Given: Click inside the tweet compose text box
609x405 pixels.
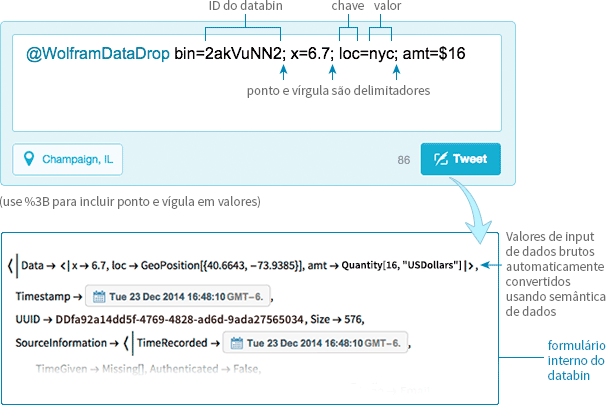Looking at the screenshot, I should [x=257, y=83].
